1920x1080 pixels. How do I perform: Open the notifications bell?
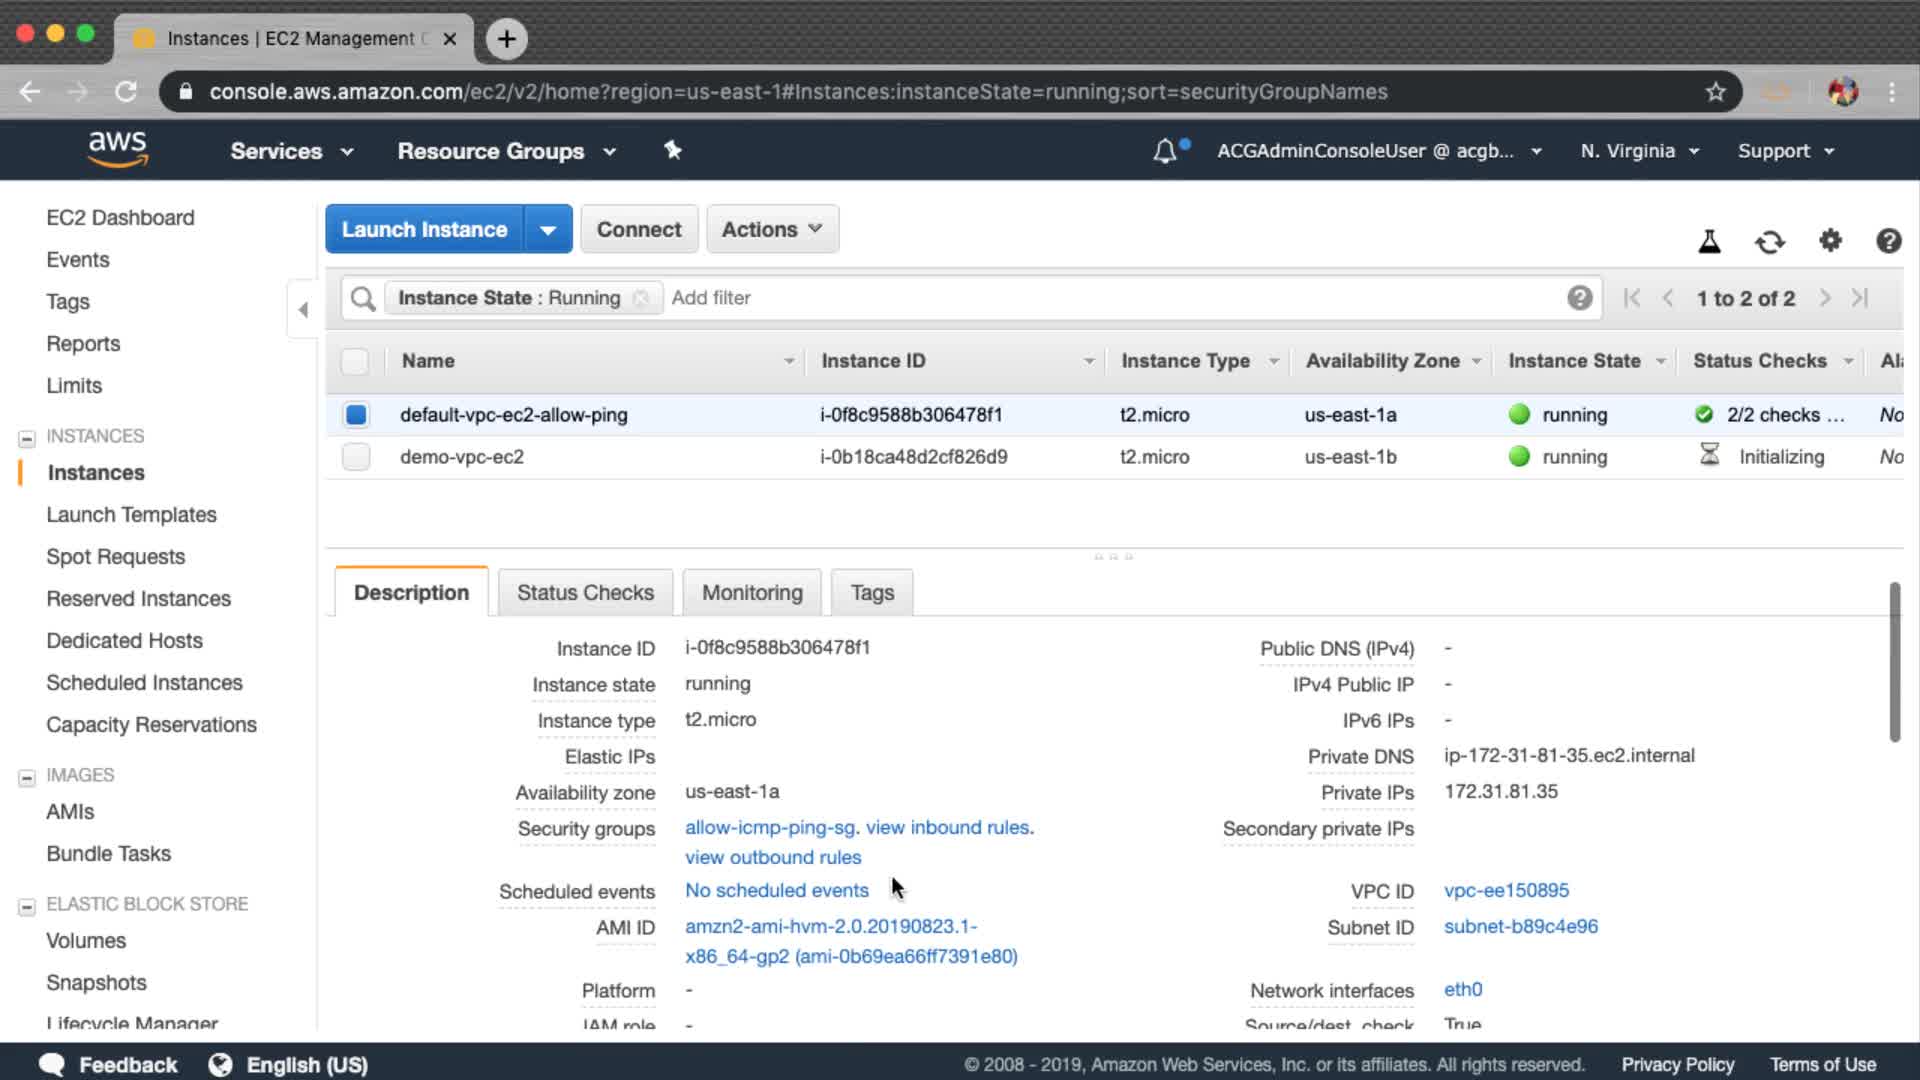point(1165,151)
